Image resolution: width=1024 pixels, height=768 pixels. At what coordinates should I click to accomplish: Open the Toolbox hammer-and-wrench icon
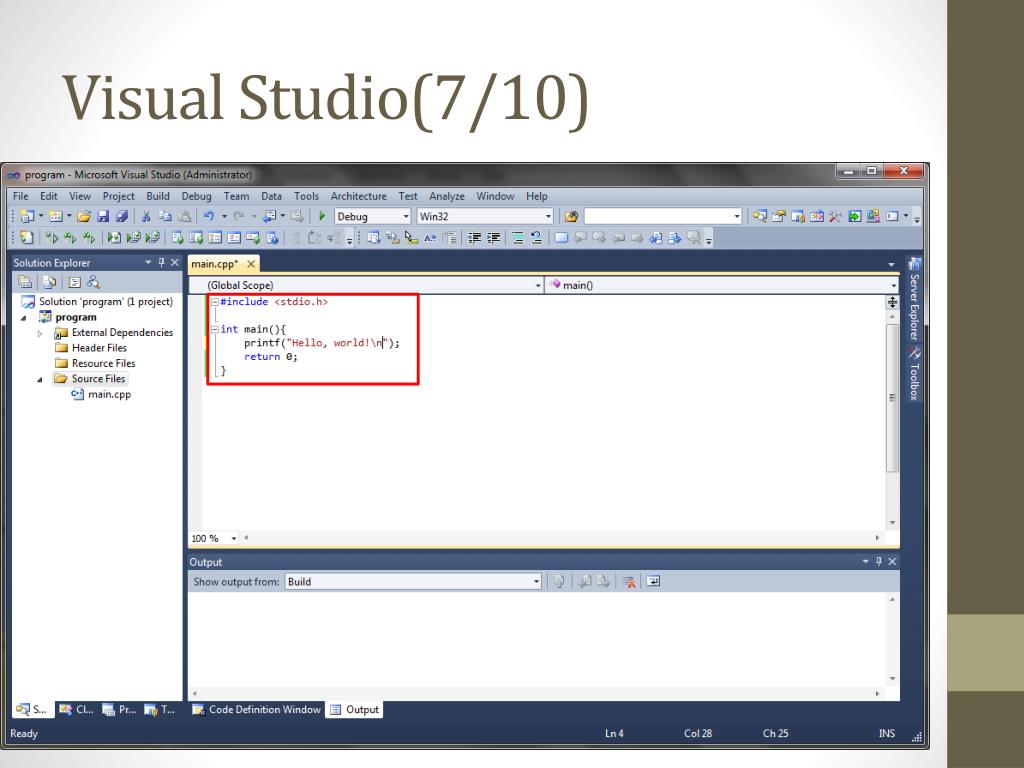(x=835, y=216)
